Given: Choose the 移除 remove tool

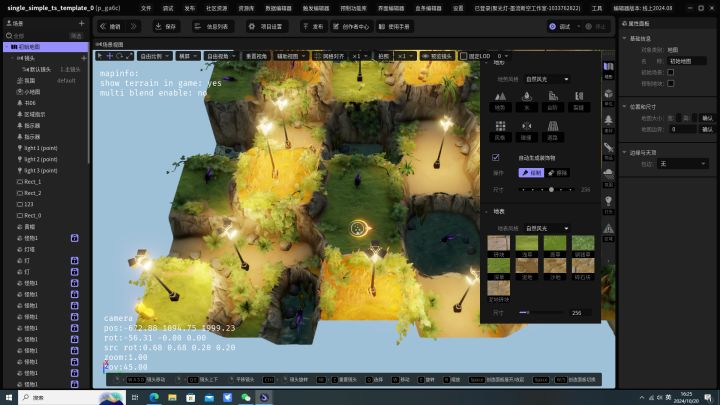Looking at the screenshot, I should [x=557, y=173].
